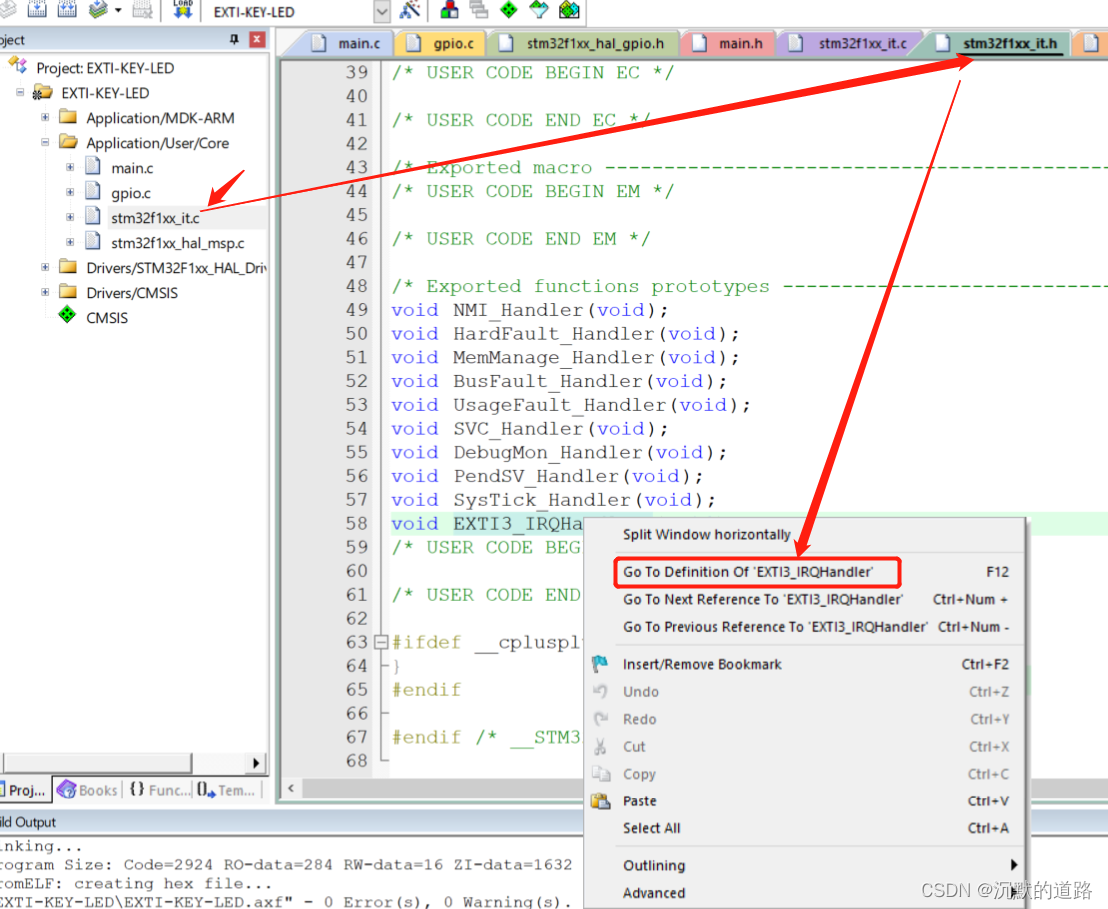This screenshot has width=1108, height=909.
Task: Pin the Project panel with pushpin icon
Action: [235, 40]
